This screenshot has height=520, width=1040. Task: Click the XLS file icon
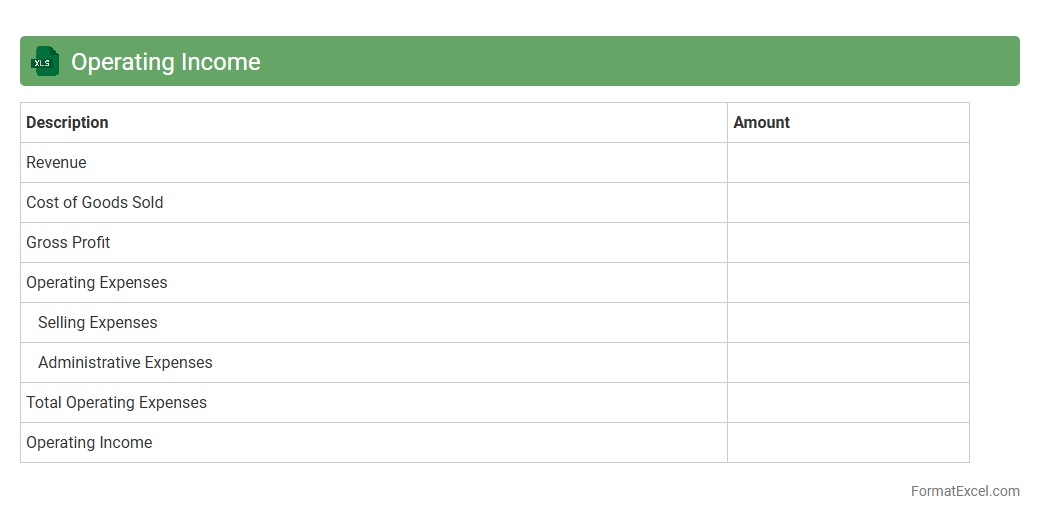click(x=45, y=62)
